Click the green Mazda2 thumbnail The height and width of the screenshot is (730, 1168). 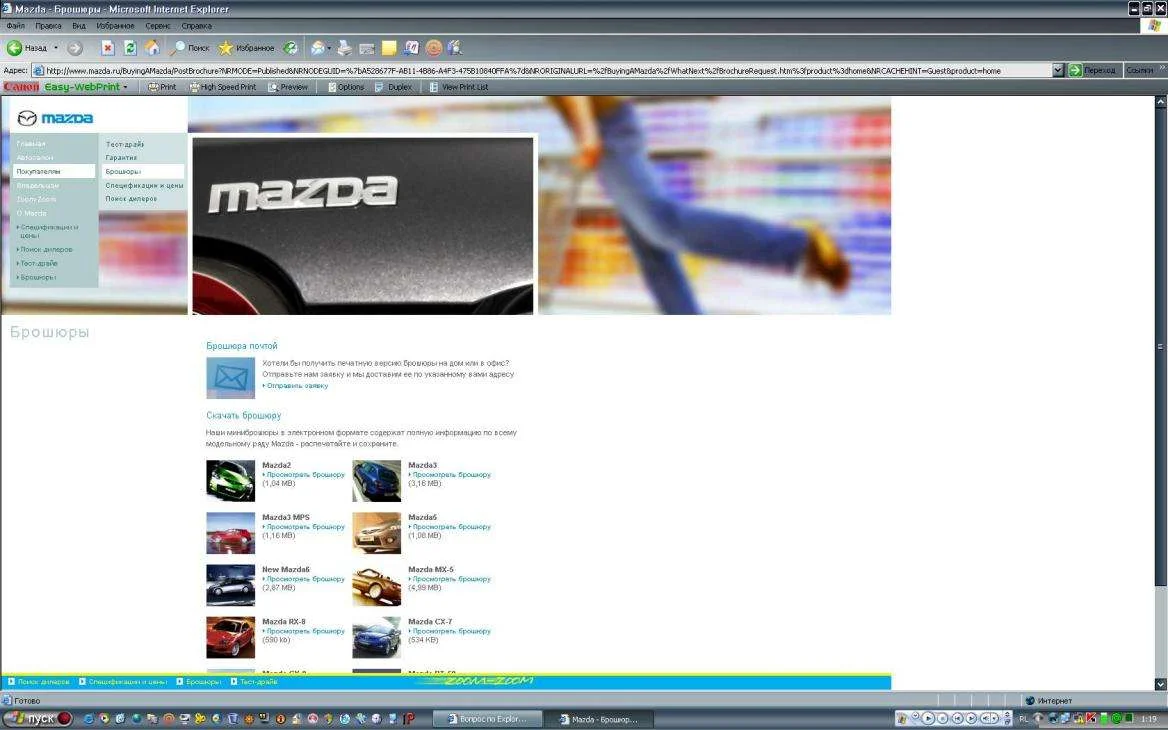[231, 480]
